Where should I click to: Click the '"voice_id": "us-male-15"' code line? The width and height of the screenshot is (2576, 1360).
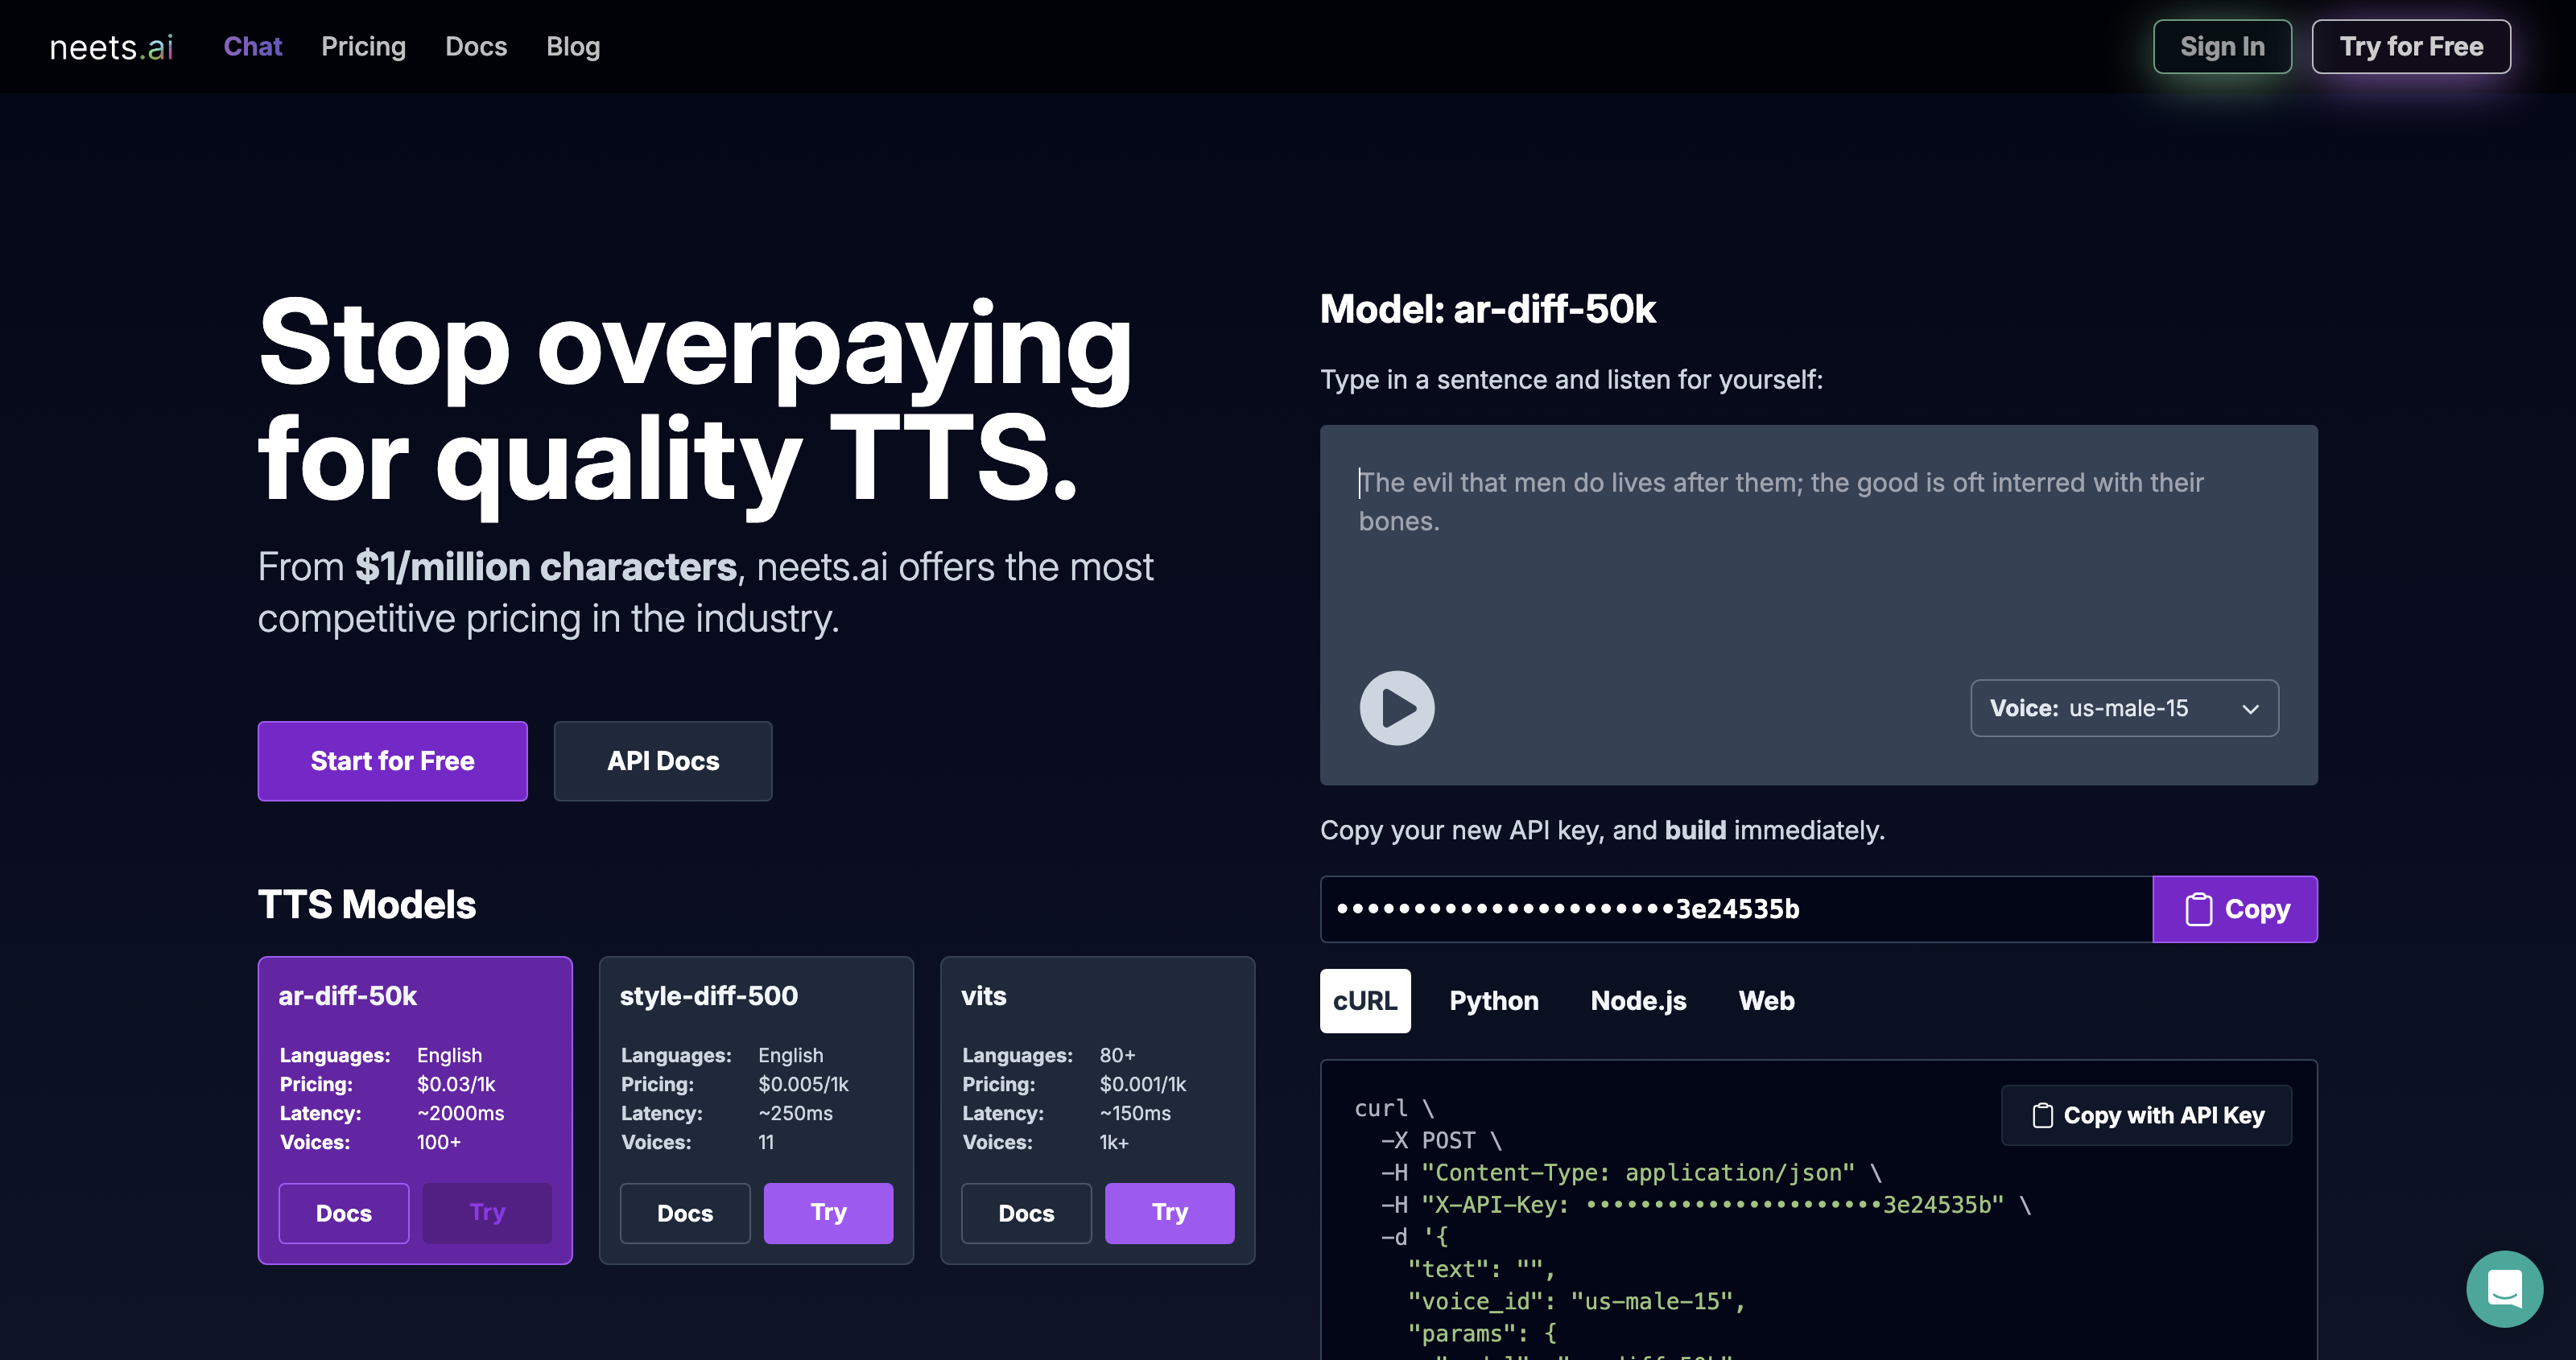click(1576, 1301)
